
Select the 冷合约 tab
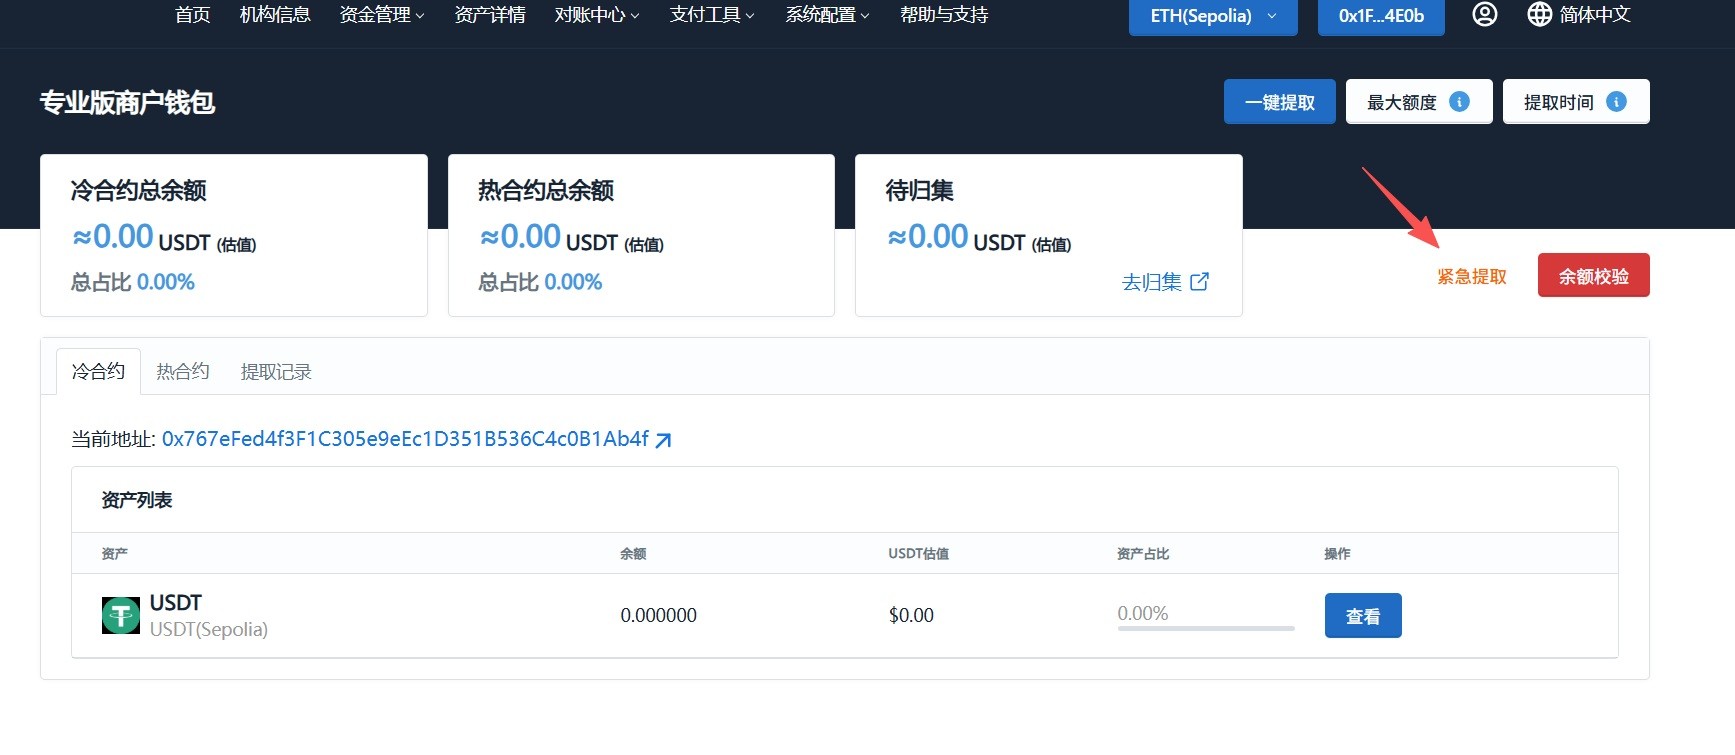(x=98, y=371)
